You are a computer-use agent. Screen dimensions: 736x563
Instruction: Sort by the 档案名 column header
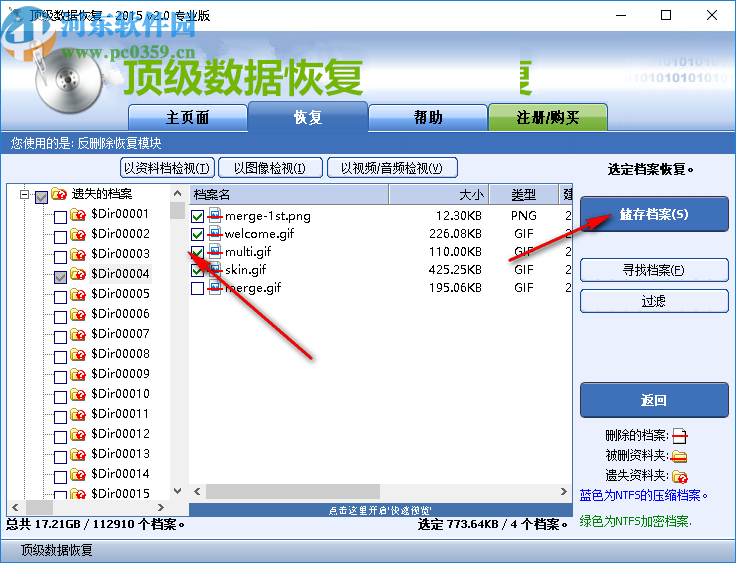point(289,194)
